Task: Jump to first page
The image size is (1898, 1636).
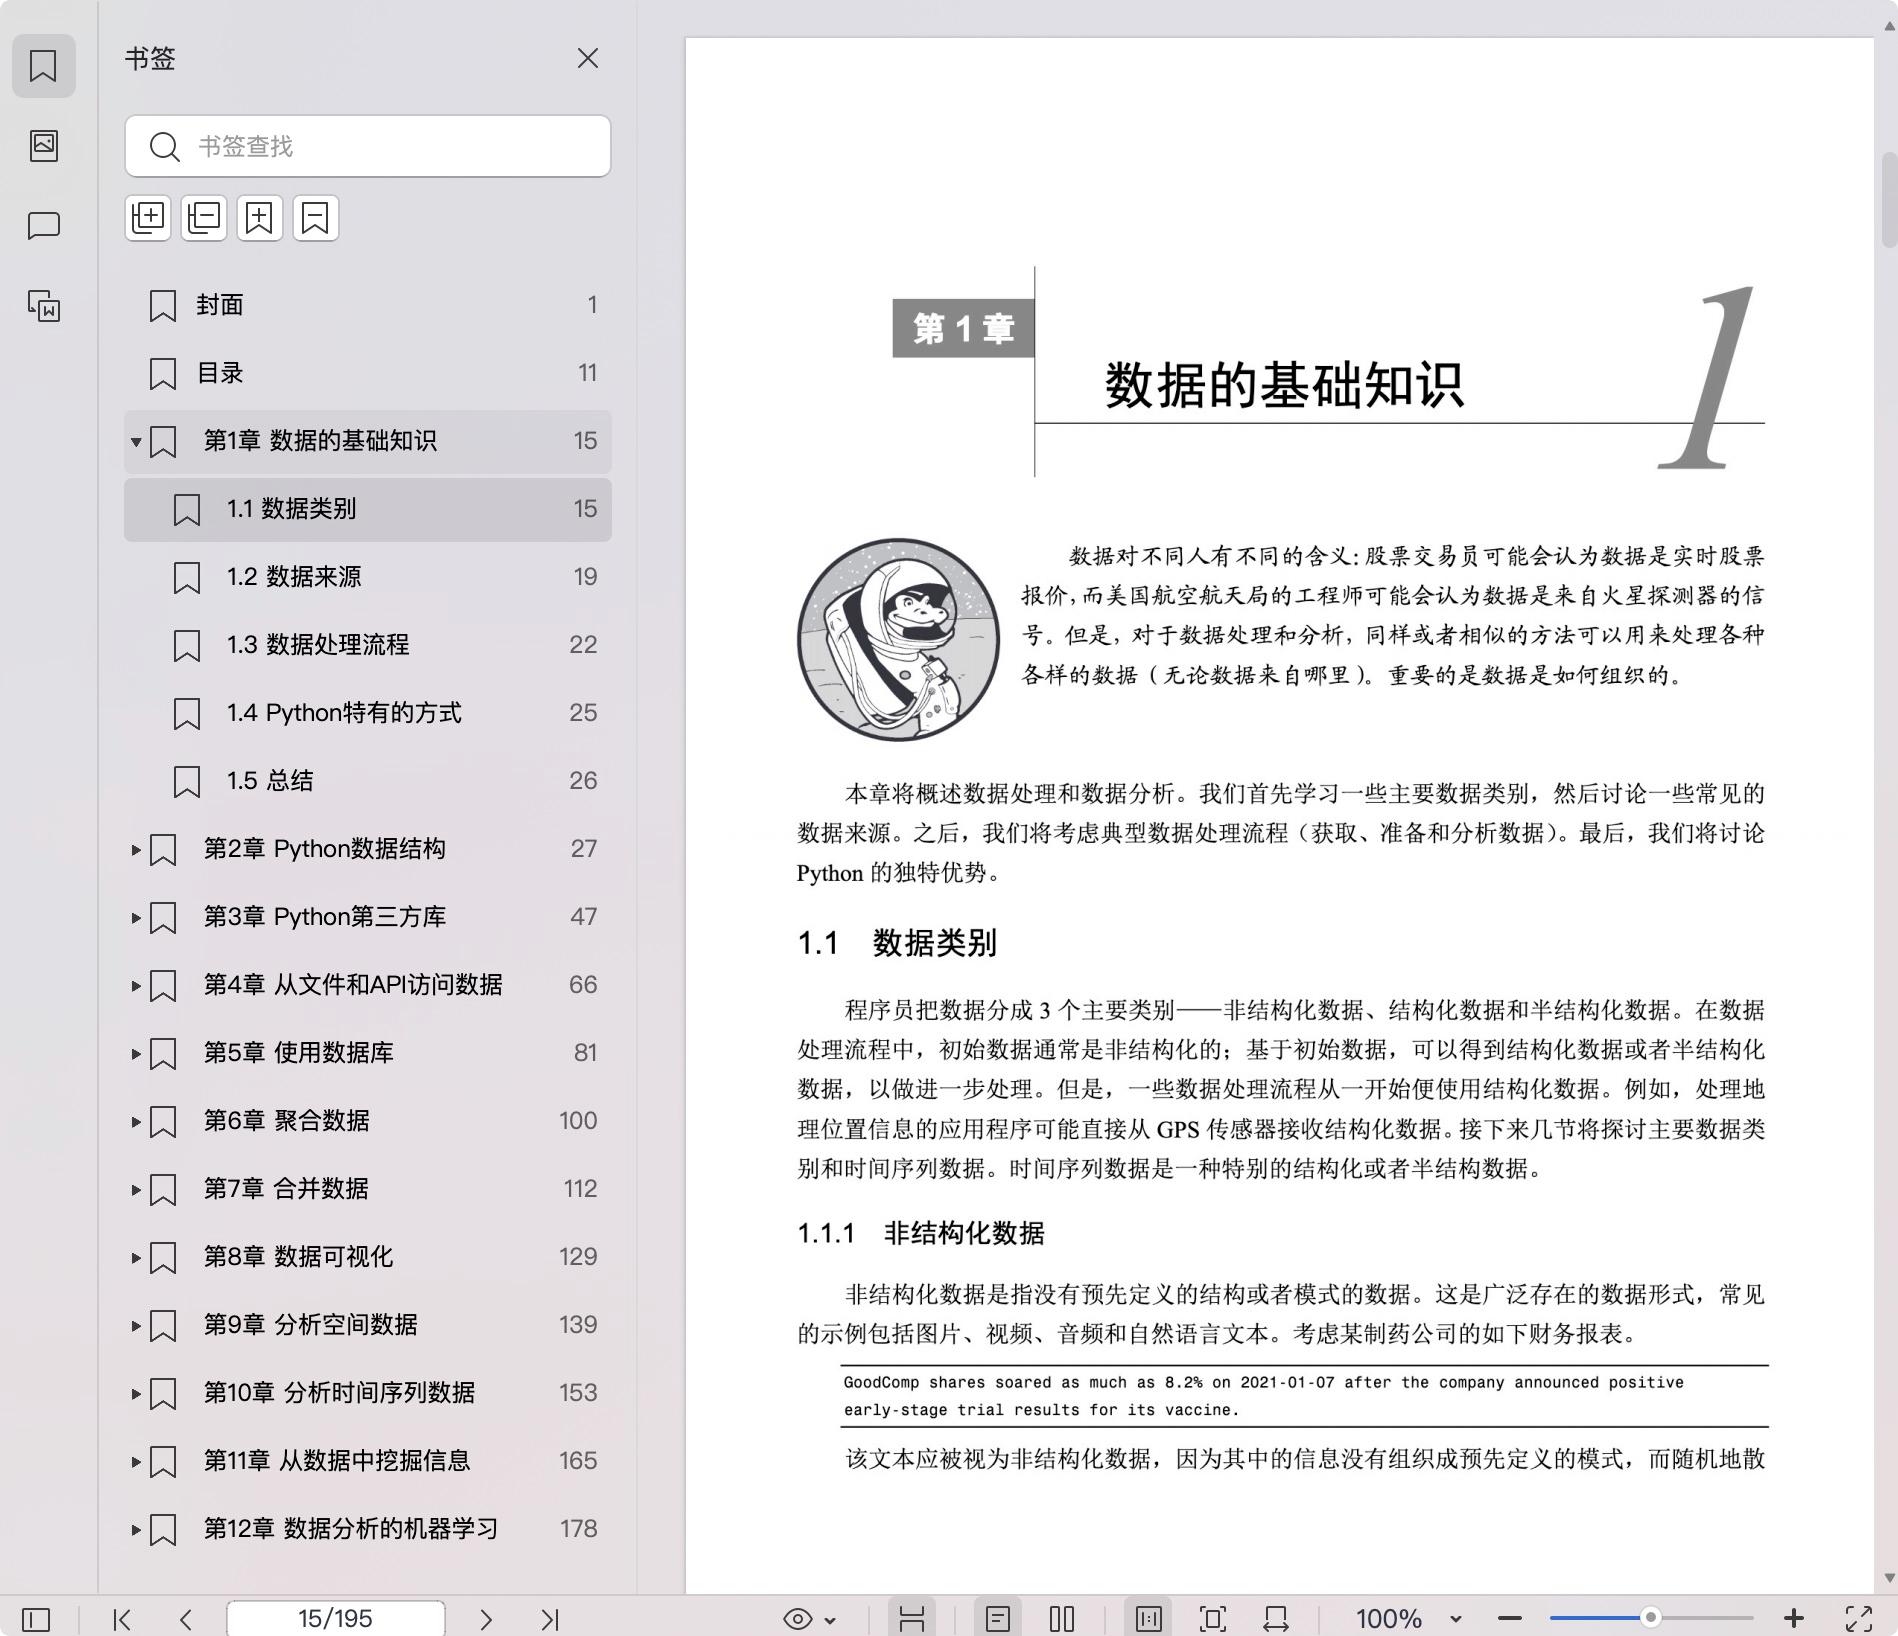Action: (122, 1619)
